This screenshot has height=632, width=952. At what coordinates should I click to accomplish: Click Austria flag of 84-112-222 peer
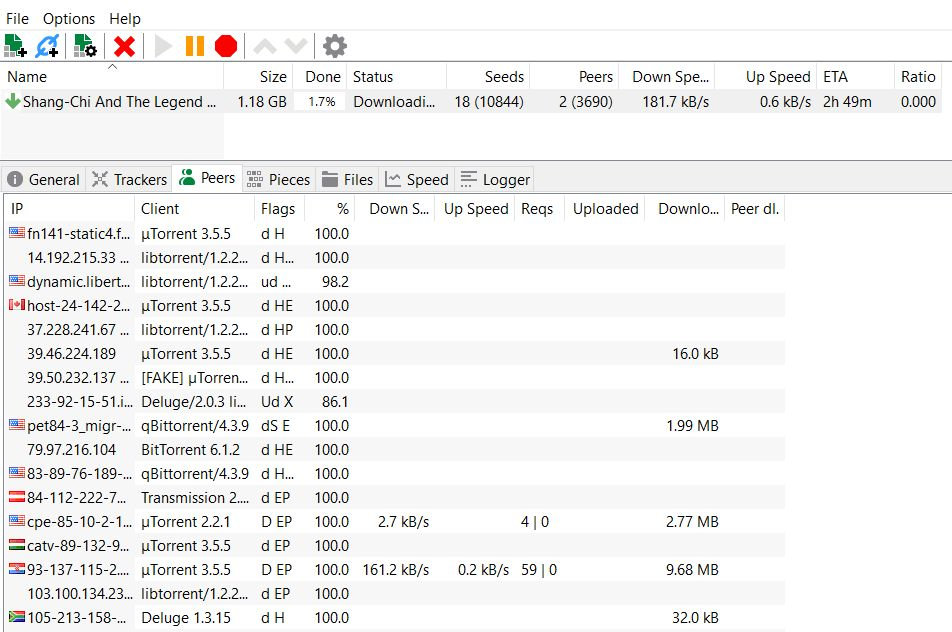pos(16,497)
